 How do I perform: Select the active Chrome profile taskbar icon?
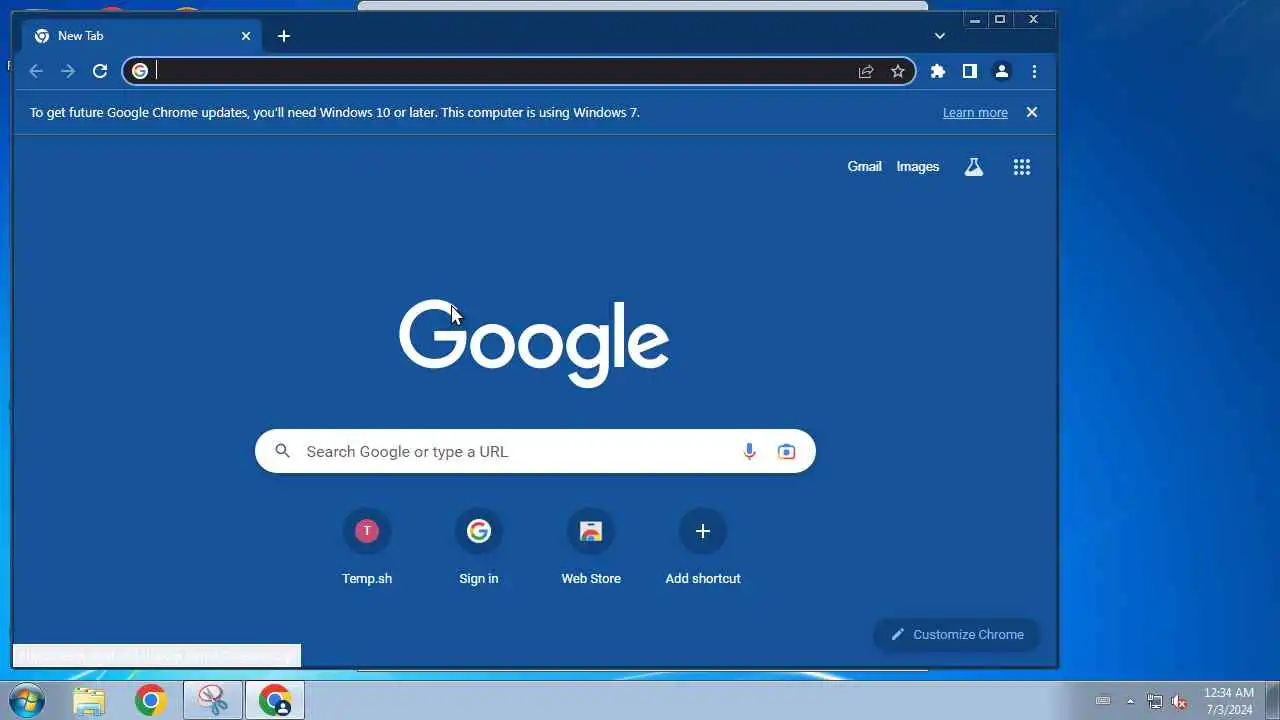coord(275,701)
